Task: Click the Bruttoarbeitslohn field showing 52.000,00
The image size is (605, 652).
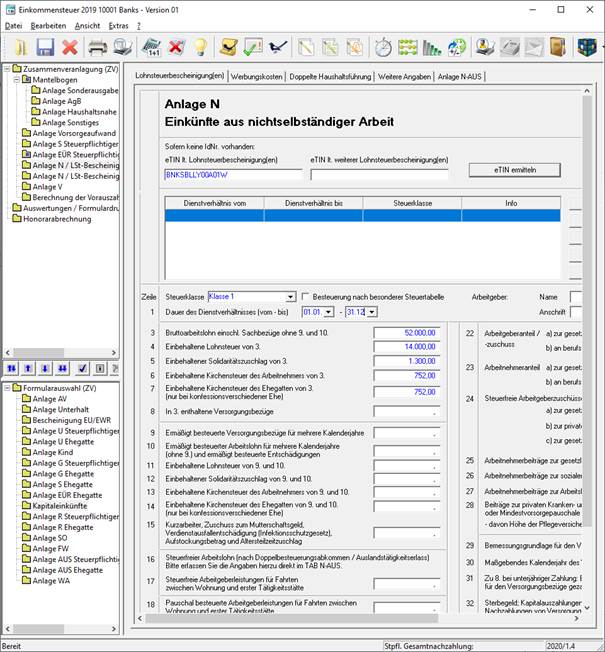Action: 406,333
